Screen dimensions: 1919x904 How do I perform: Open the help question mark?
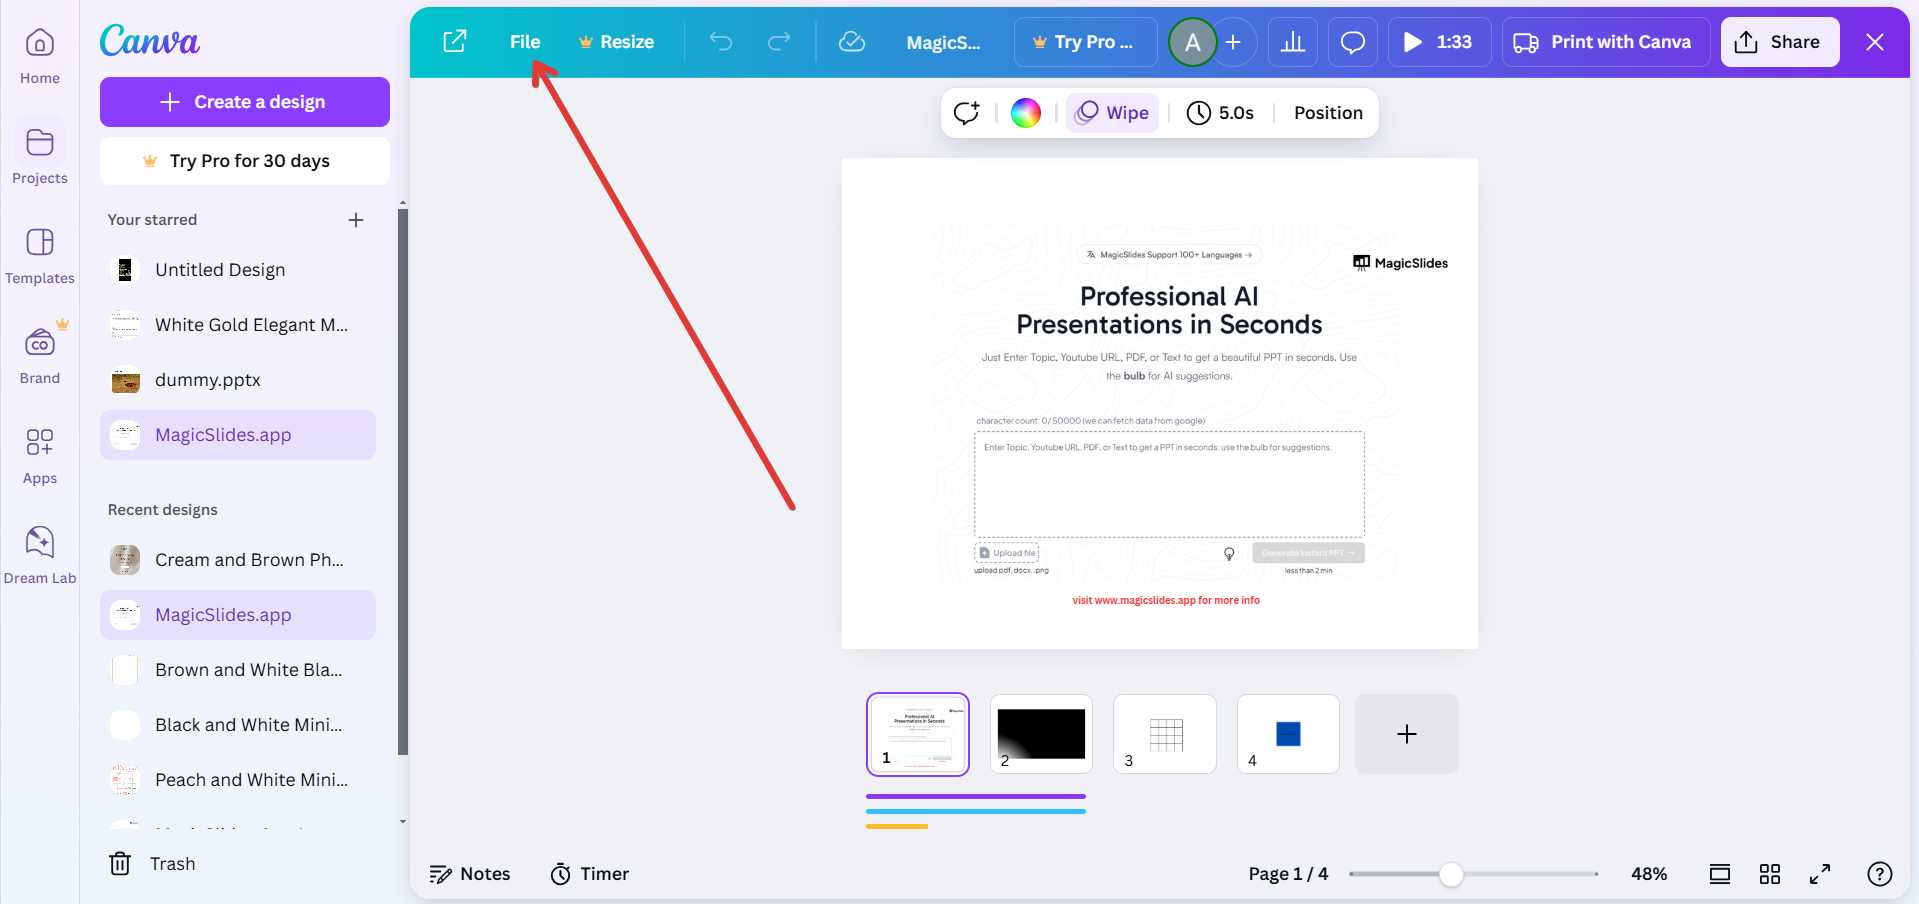pyautogui.click(x=1880, y=874)
